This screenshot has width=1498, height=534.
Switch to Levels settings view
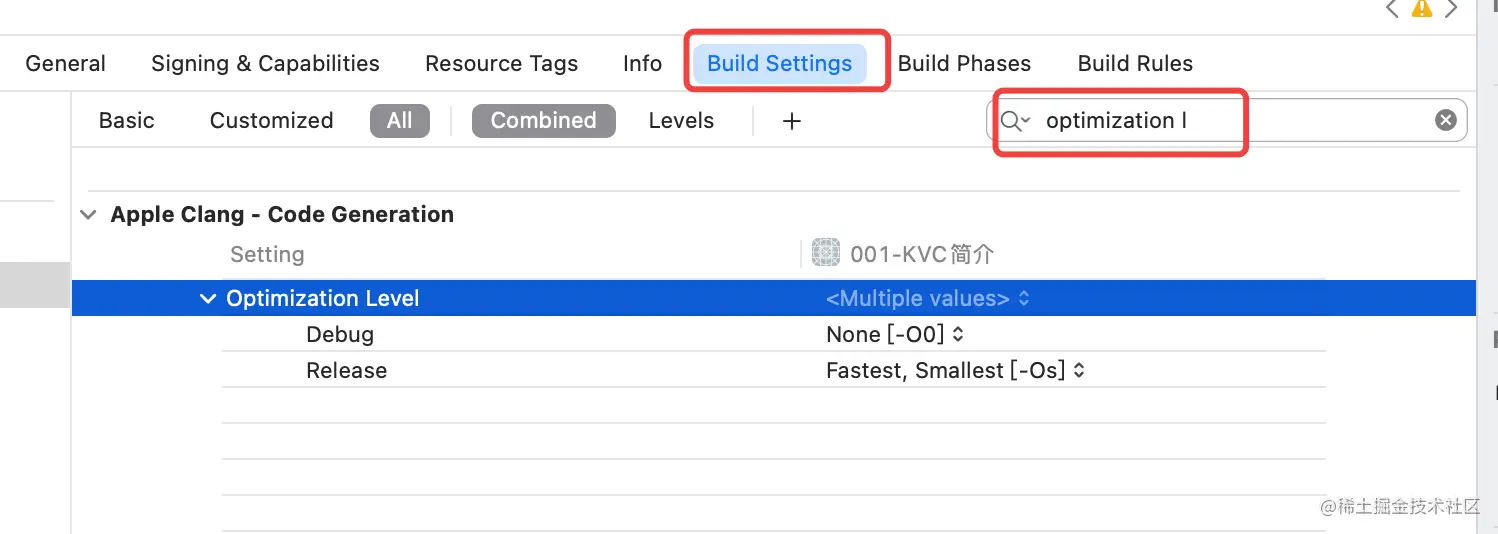pos(681,121)
